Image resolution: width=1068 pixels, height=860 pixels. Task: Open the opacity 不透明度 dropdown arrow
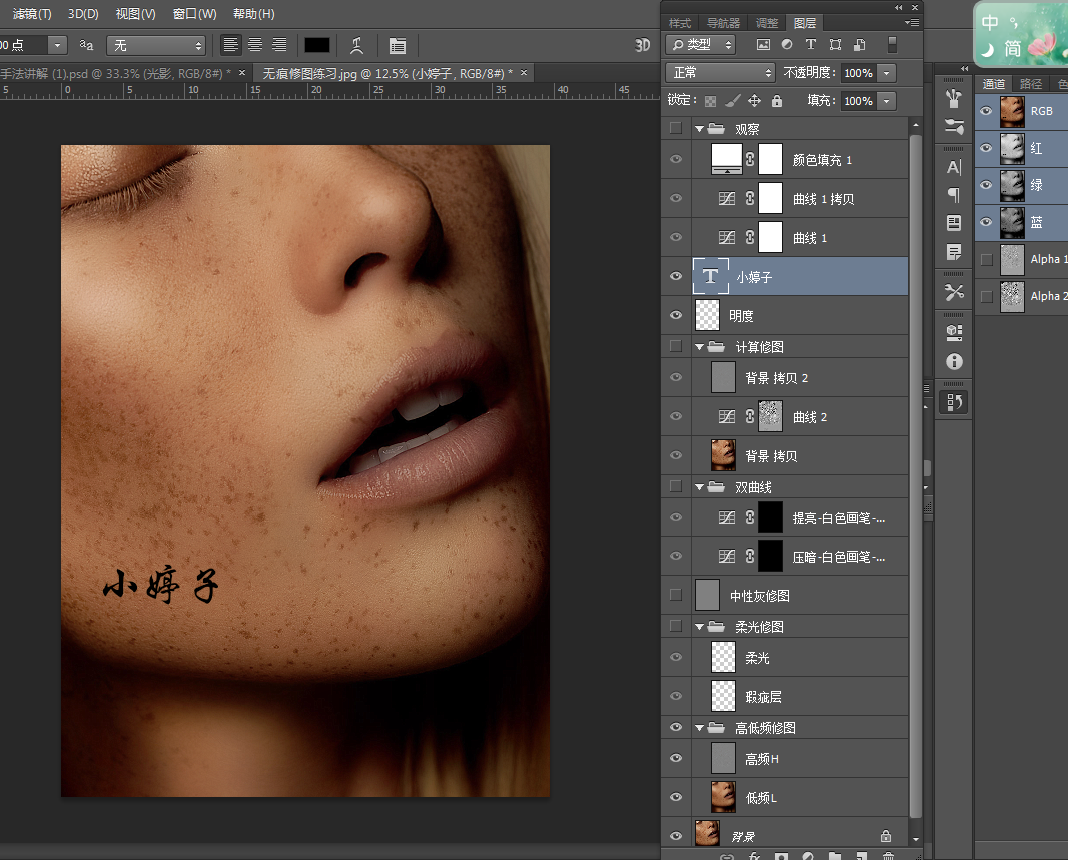[x=886, y=73]
